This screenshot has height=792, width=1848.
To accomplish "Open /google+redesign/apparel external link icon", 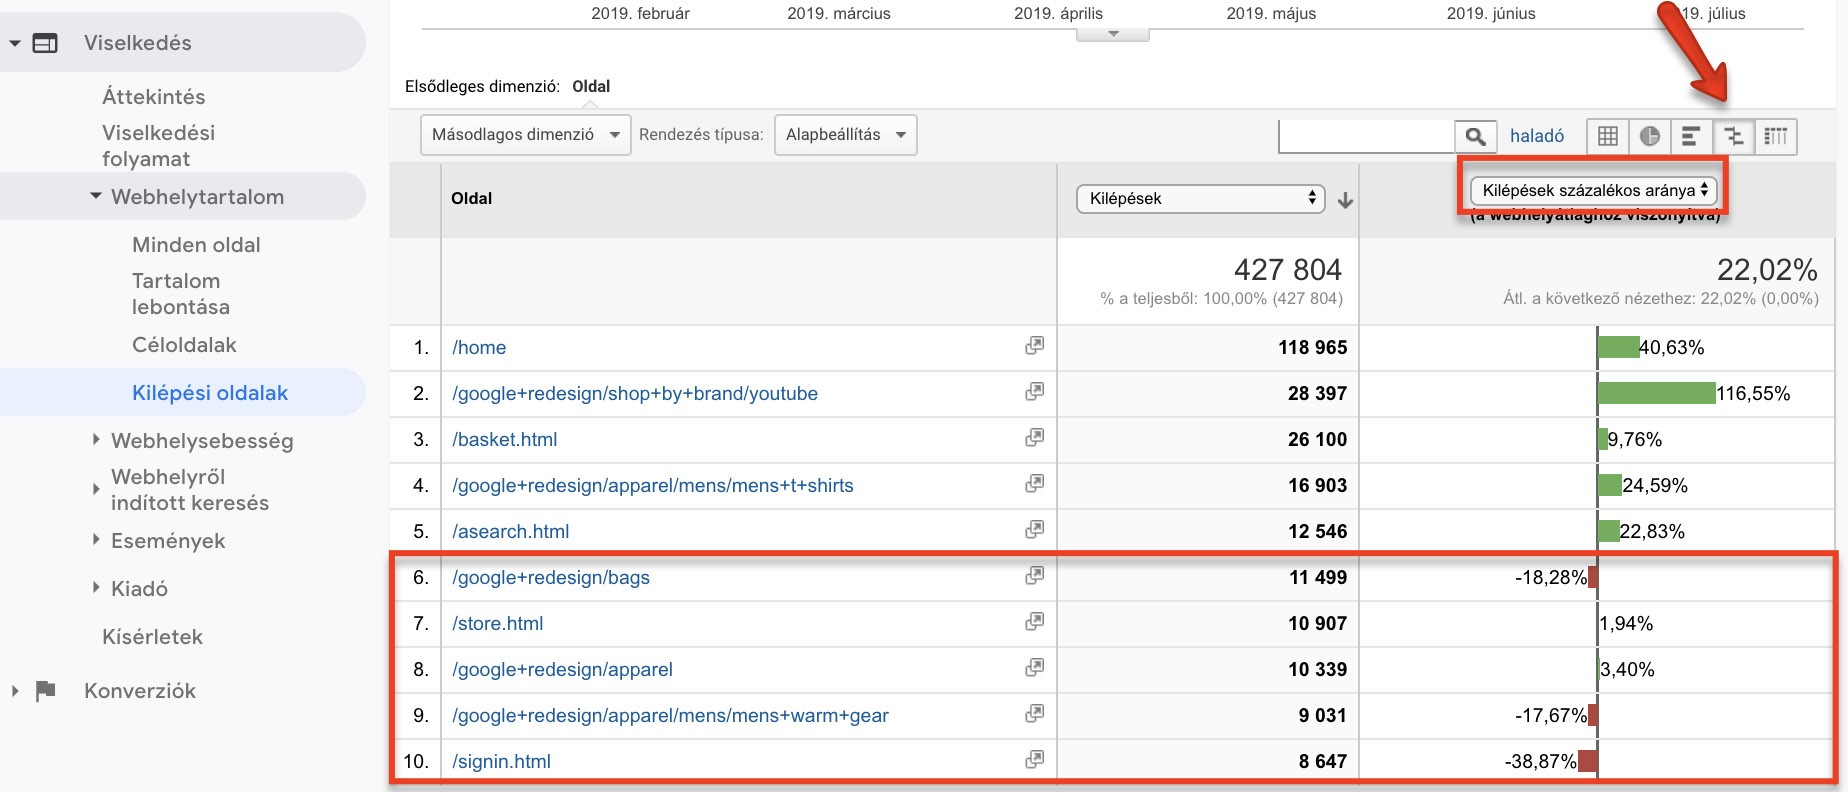I will point(1034,667).
